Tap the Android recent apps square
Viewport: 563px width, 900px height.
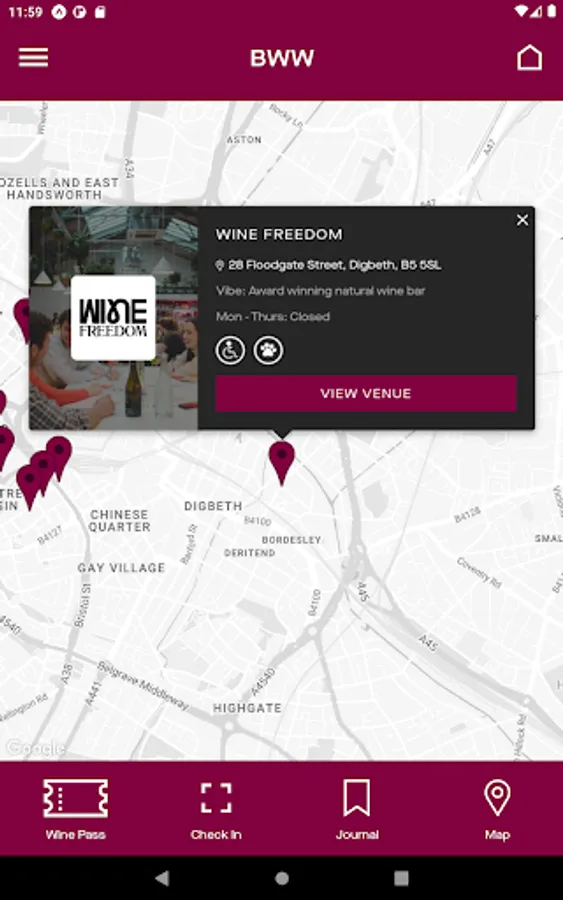[401, 878]
